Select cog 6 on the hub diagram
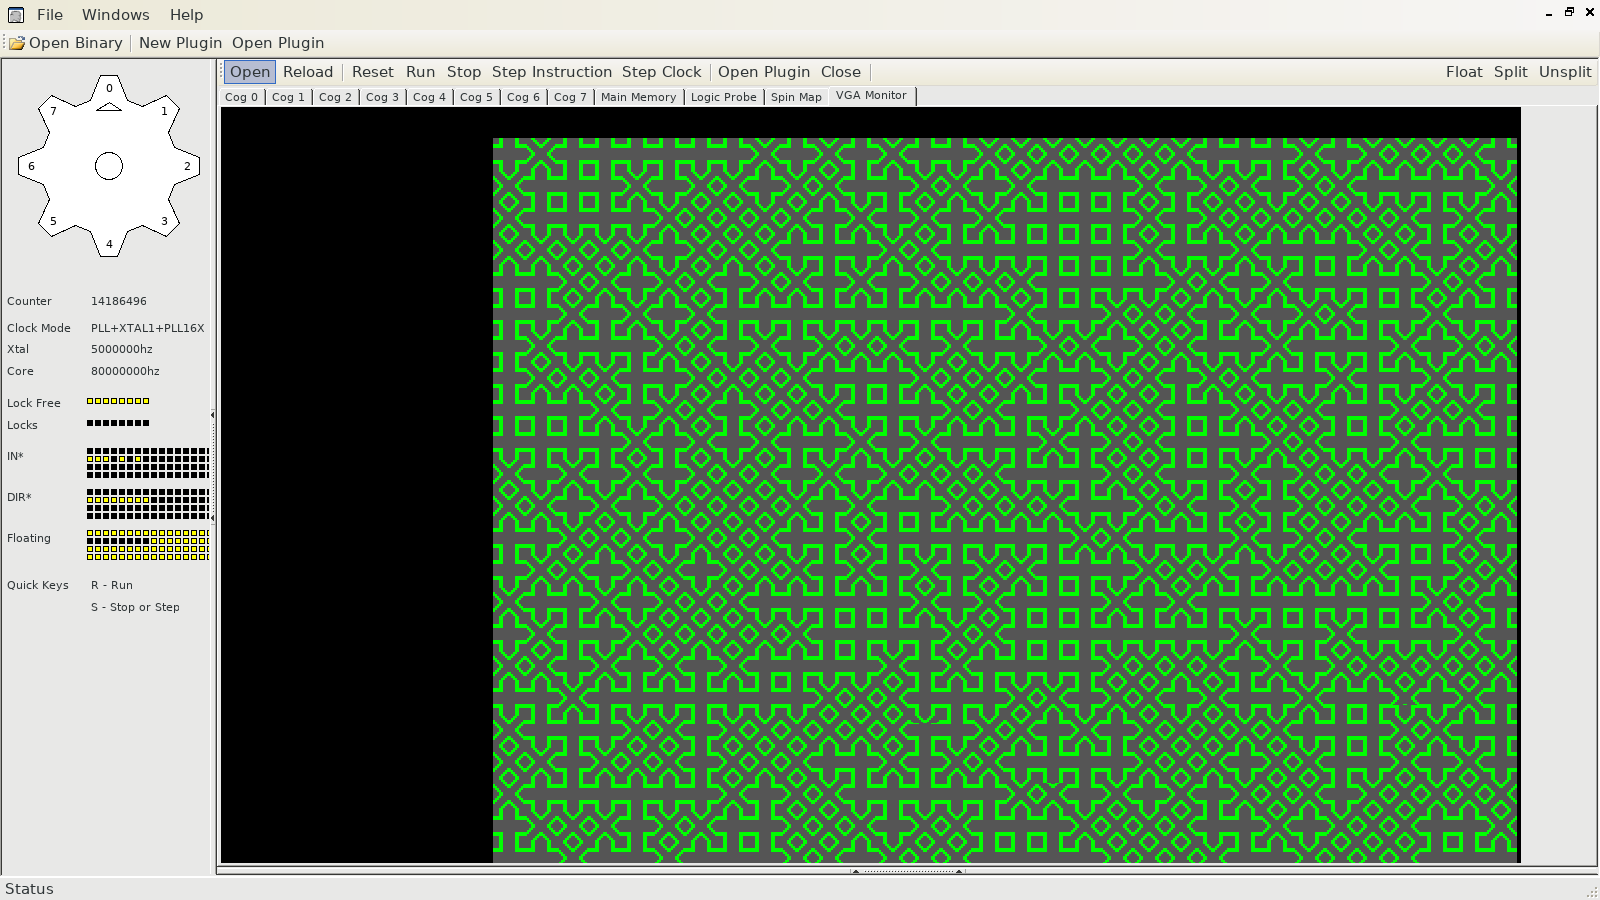 coord(31,166)
